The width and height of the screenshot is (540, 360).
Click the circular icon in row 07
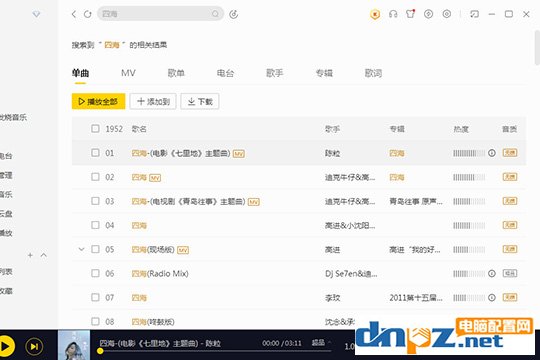pos(492,297)
